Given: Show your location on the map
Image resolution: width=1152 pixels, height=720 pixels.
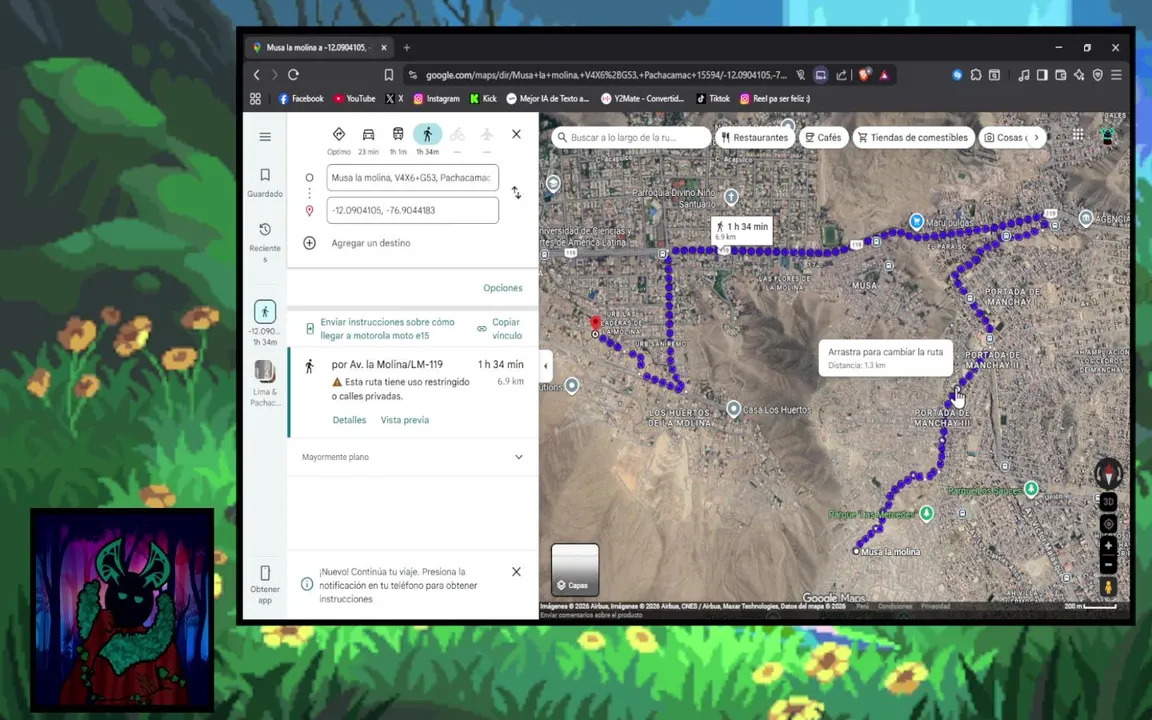Looking at the screenshot, I should pos(1109,524).
